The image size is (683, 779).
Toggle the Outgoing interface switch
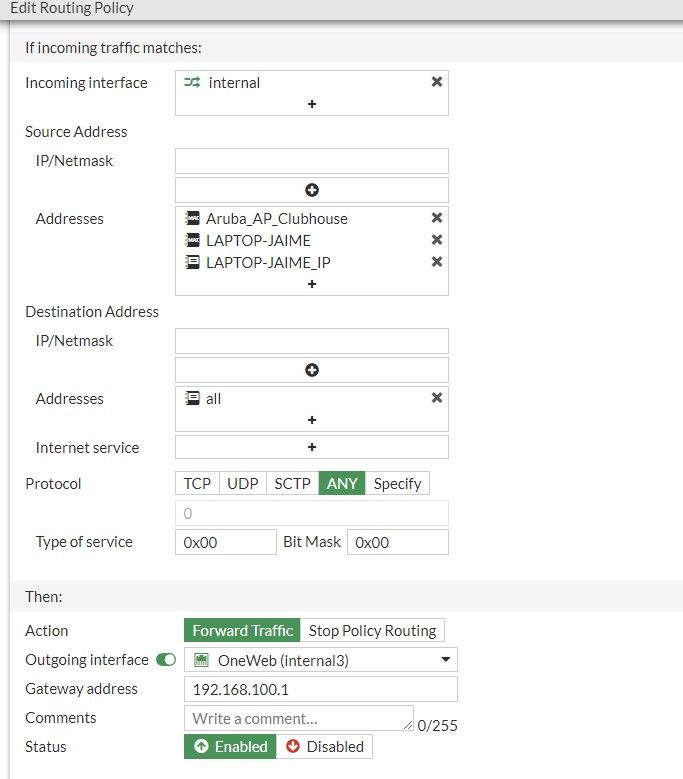tap(166, 660)
